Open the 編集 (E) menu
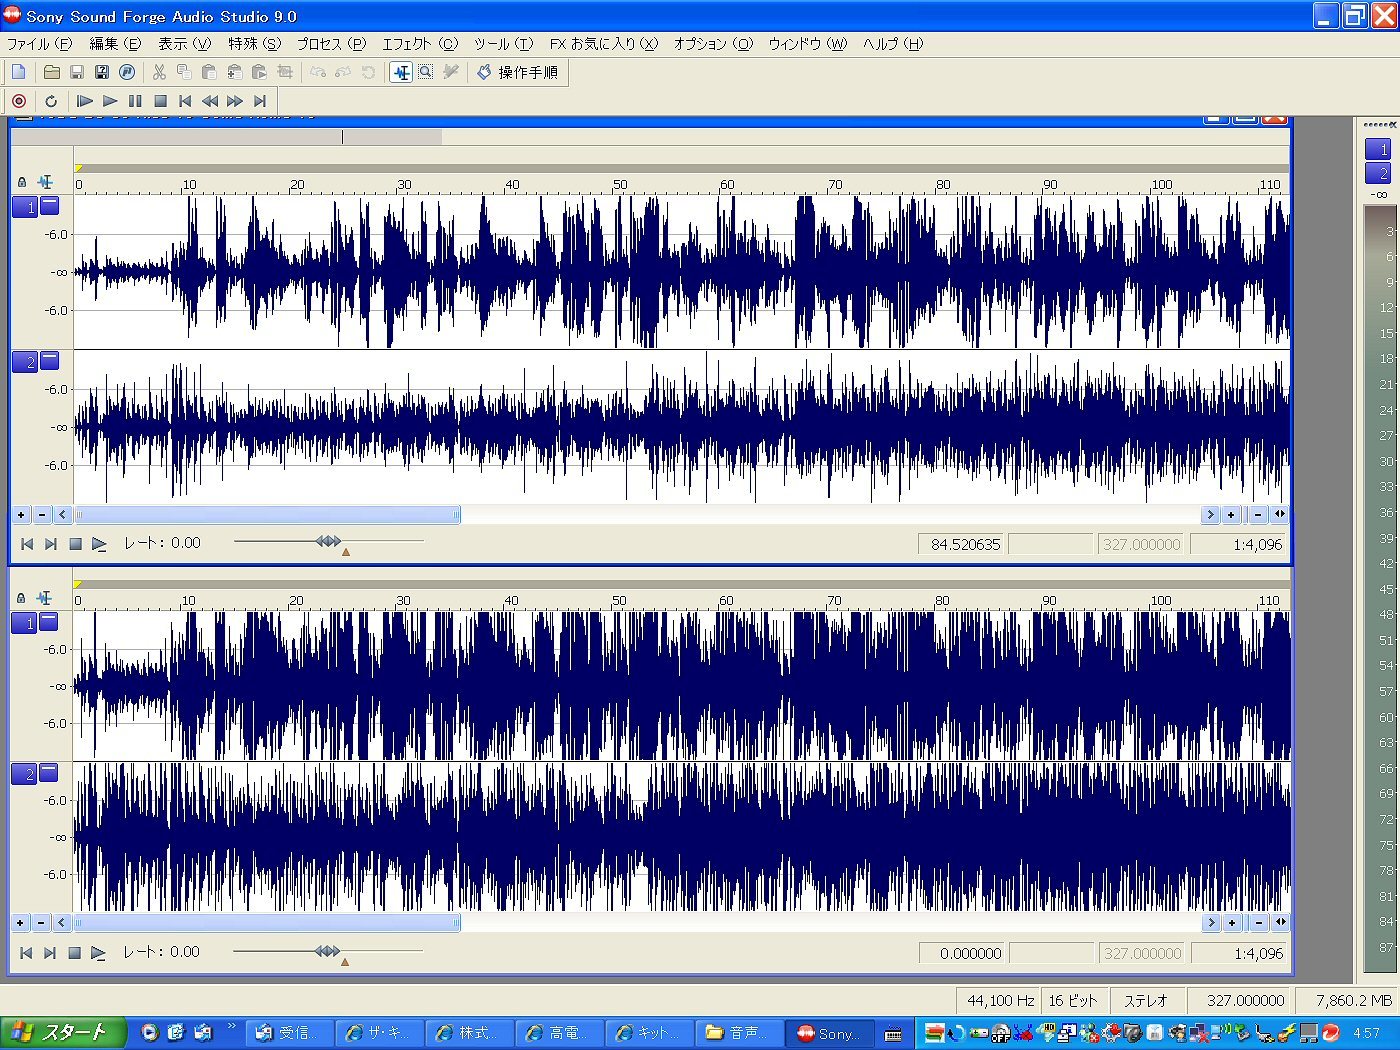 click(x=115, y=44)
